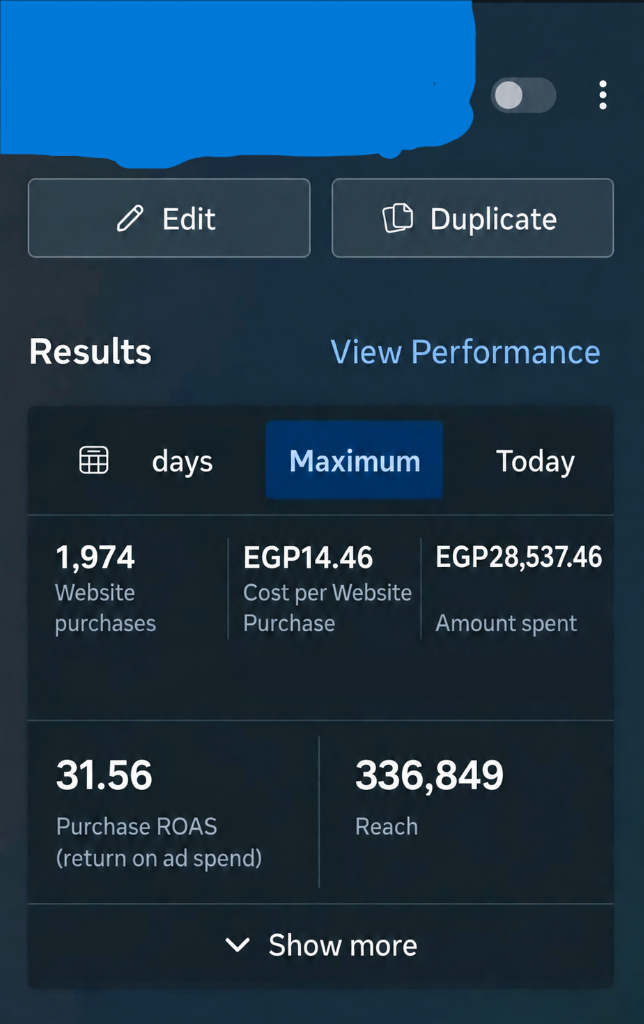Click the 31.56 Purchase ROAS value
644x1024 pixels.
click(x=105, y=775)
